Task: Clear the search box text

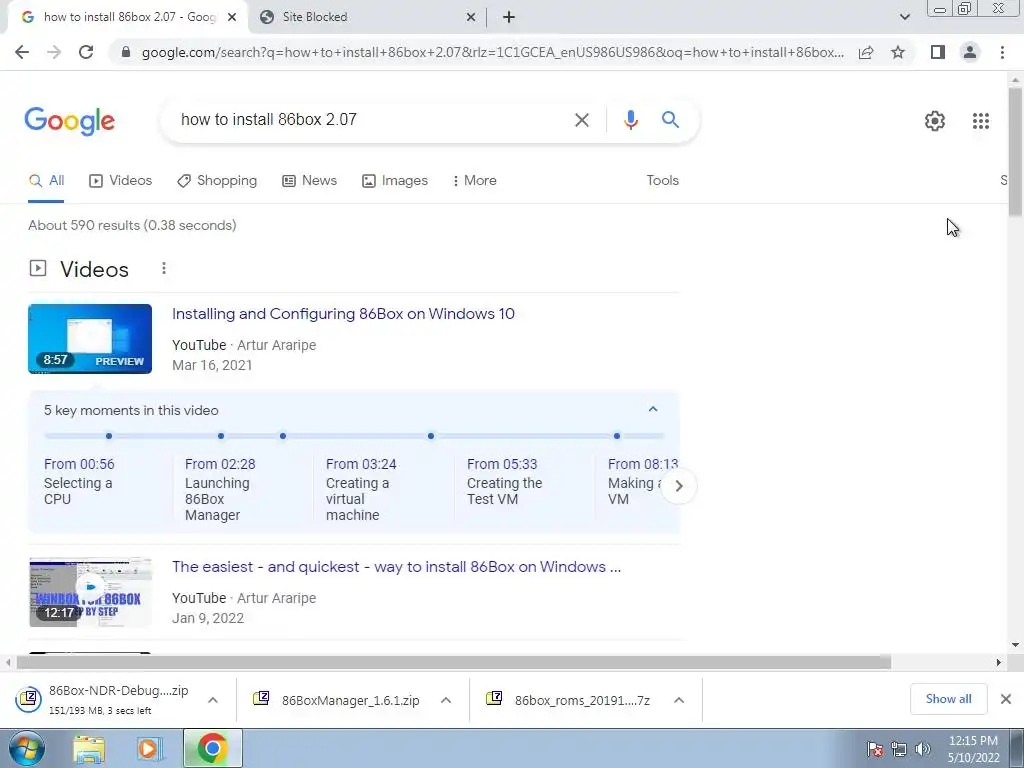Action: (x=581, y=120)
